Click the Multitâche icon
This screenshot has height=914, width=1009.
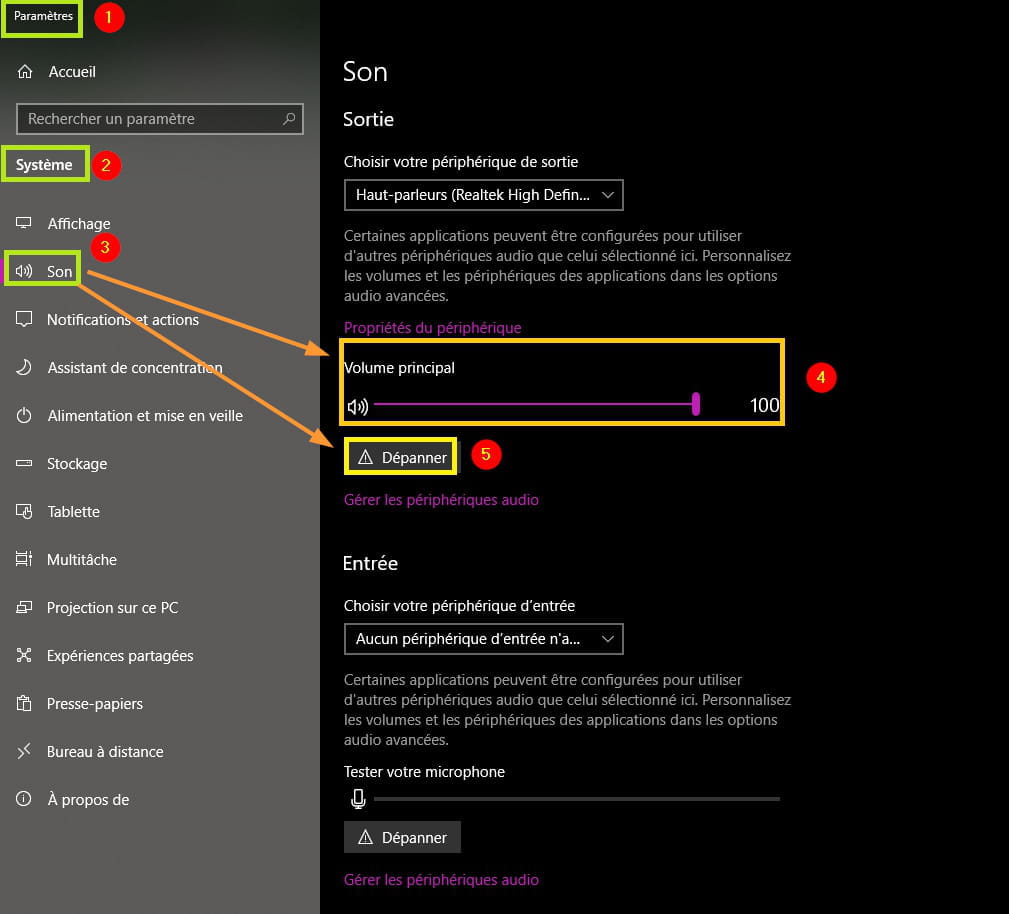coord(24,559)
